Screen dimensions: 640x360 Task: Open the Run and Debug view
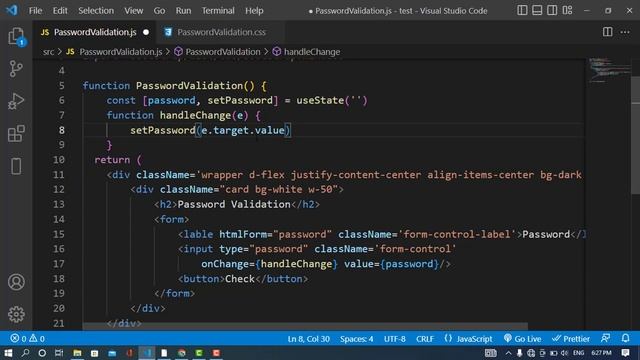click(x=16, y=101)
